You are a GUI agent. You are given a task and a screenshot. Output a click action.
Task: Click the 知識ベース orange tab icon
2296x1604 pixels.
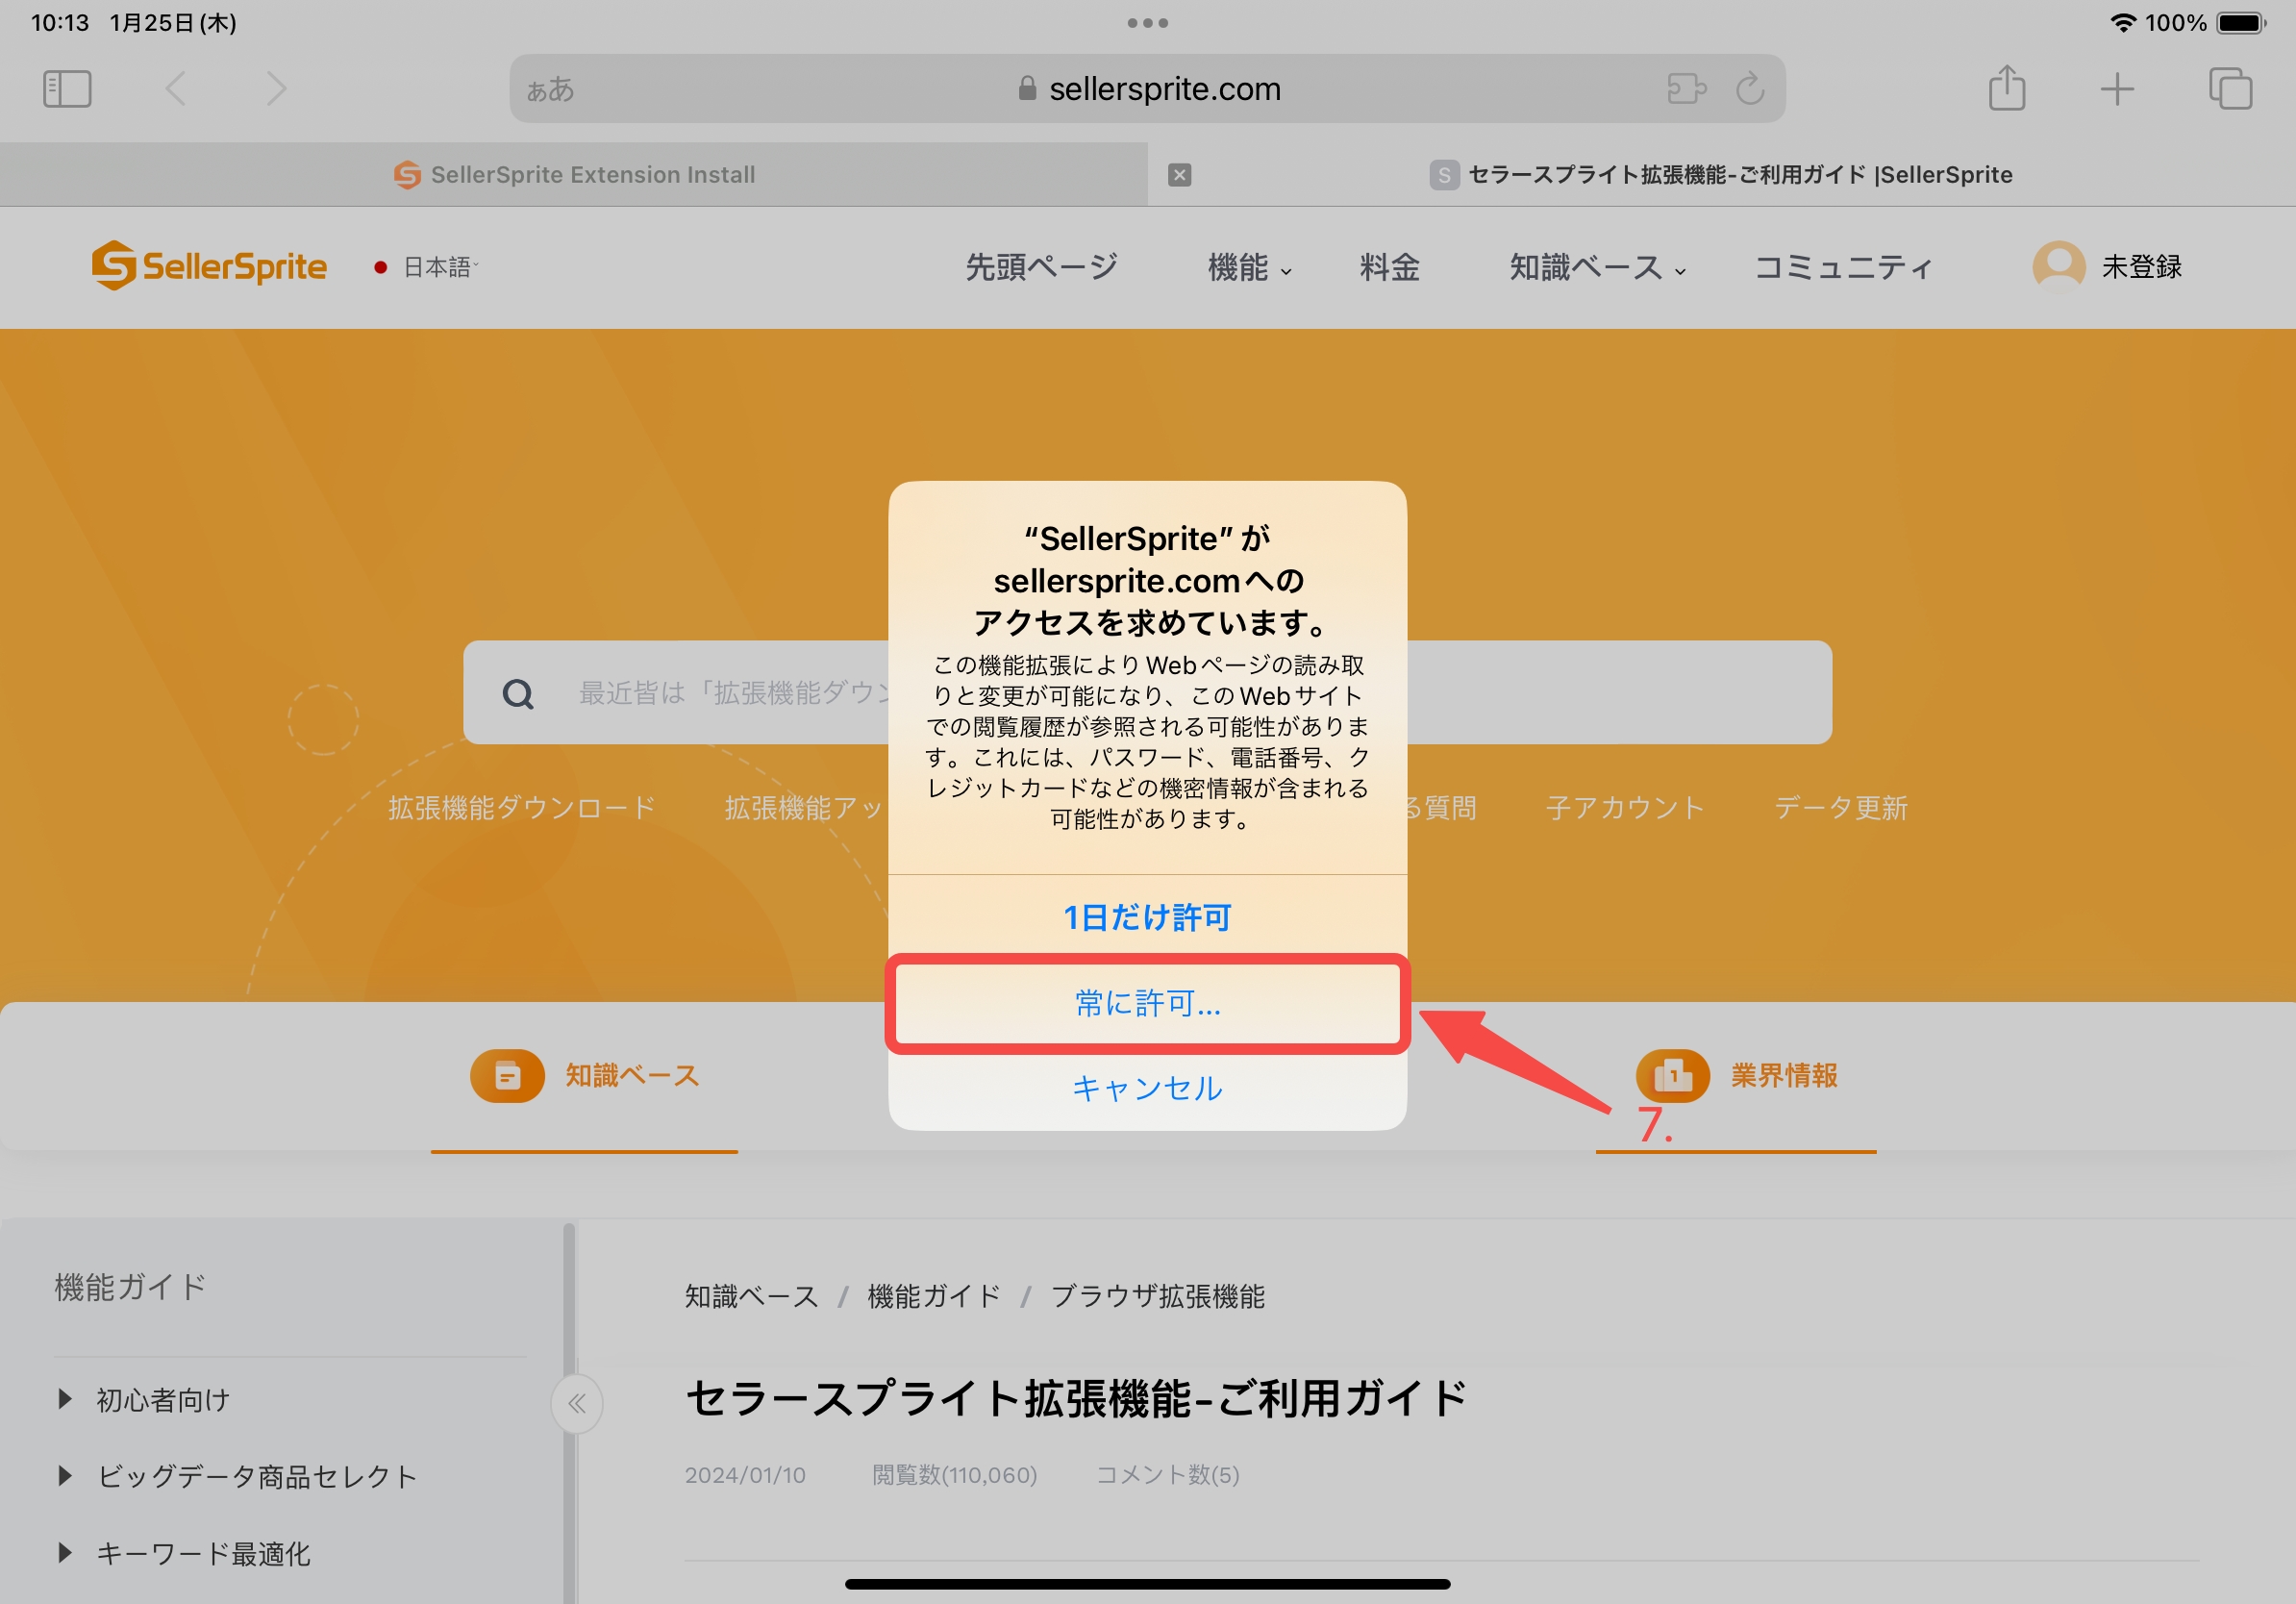coord(507,1076)
